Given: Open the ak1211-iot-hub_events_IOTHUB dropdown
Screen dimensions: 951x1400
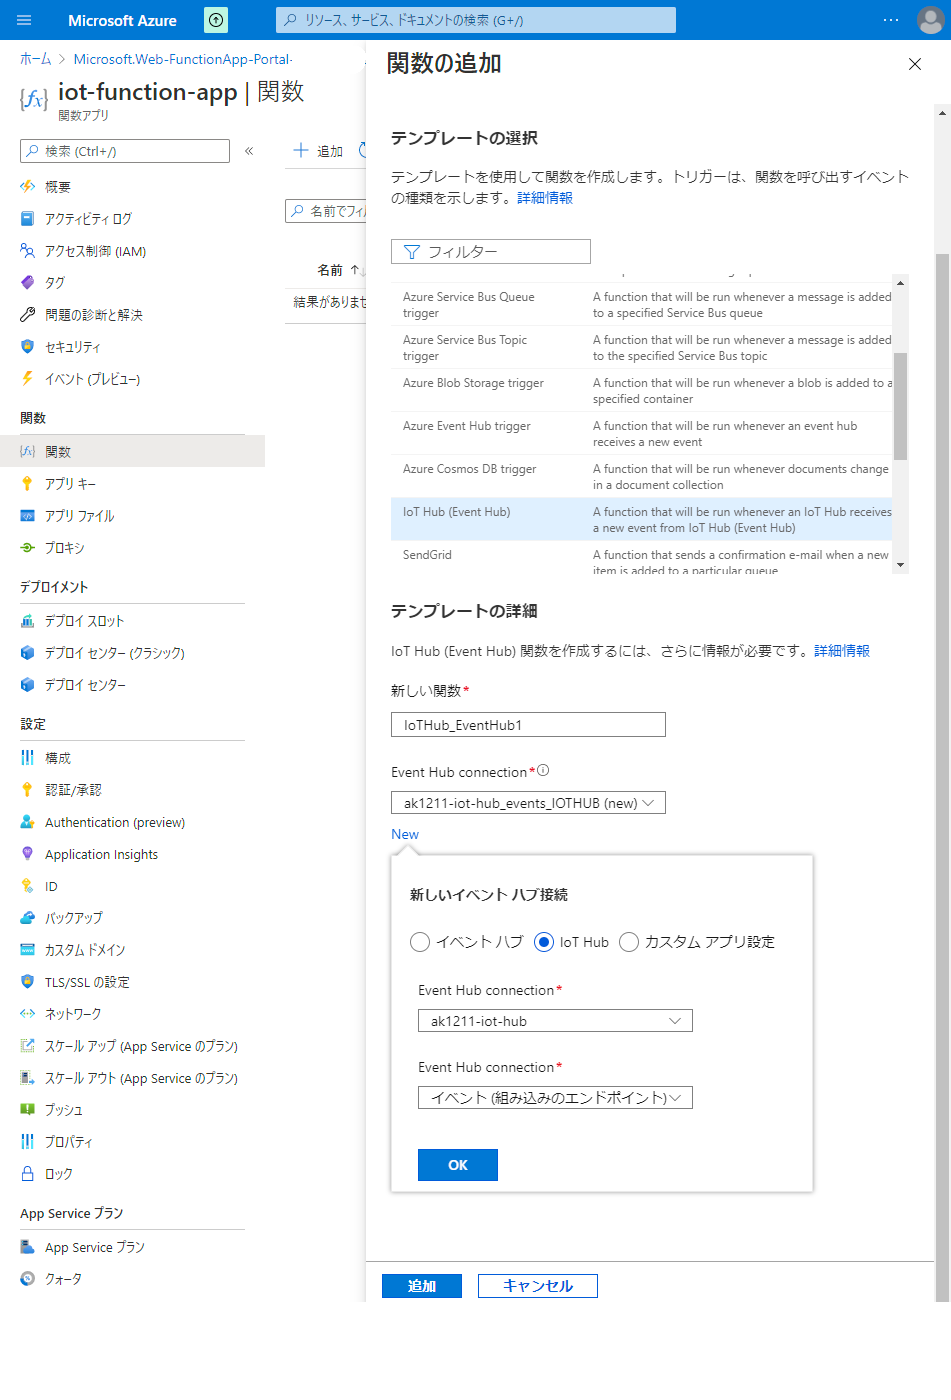Looking at the screenshot, I should click(528, 803).
